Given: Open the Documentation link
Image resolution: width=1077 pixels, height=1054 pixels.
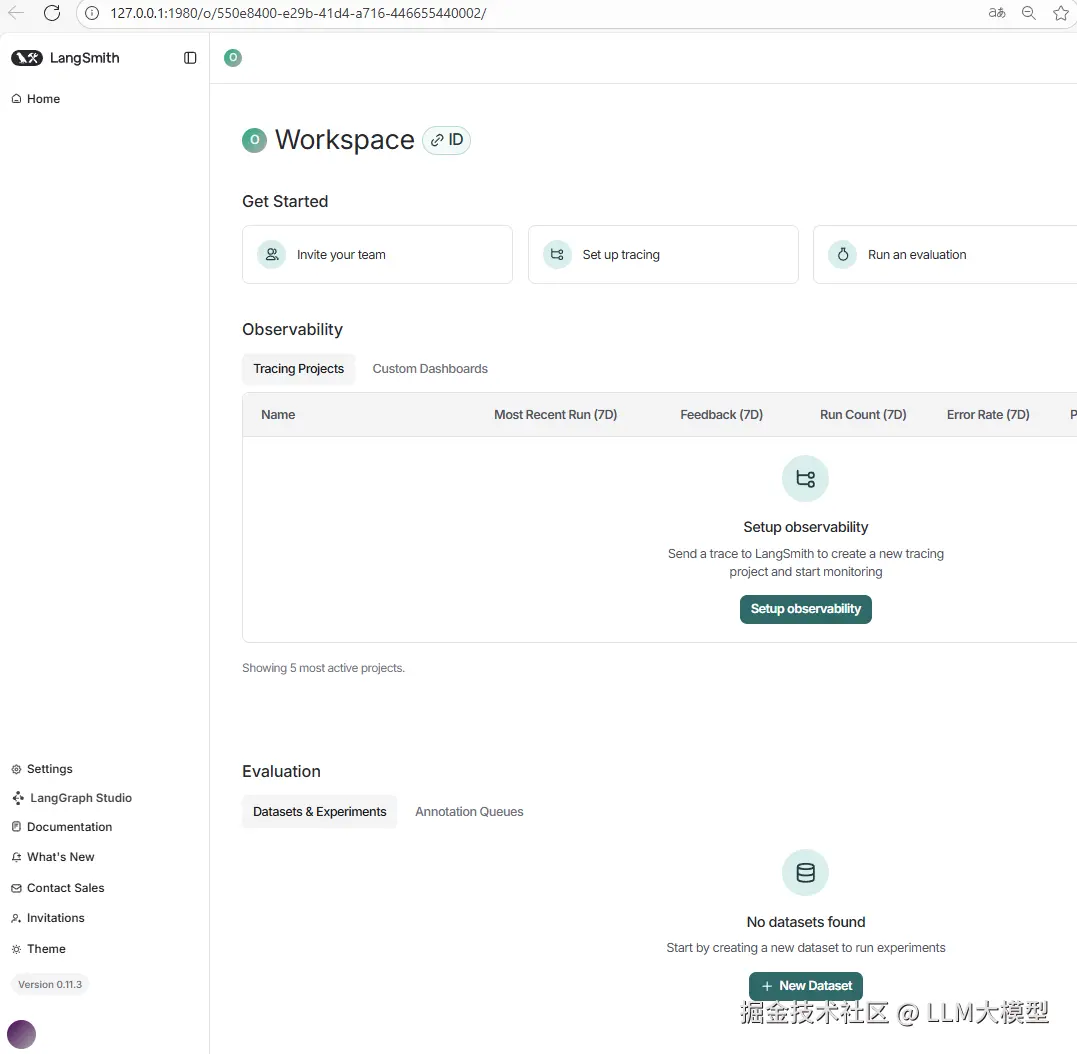Looking at the screenshot, I should [x=69, y=827].
